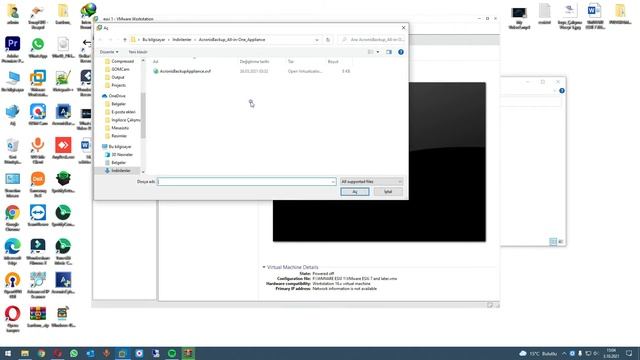The height and width of the screenshot is (360, 640).
Task: Select the Output folder in navigation tree
Action: tap(118, 77)
